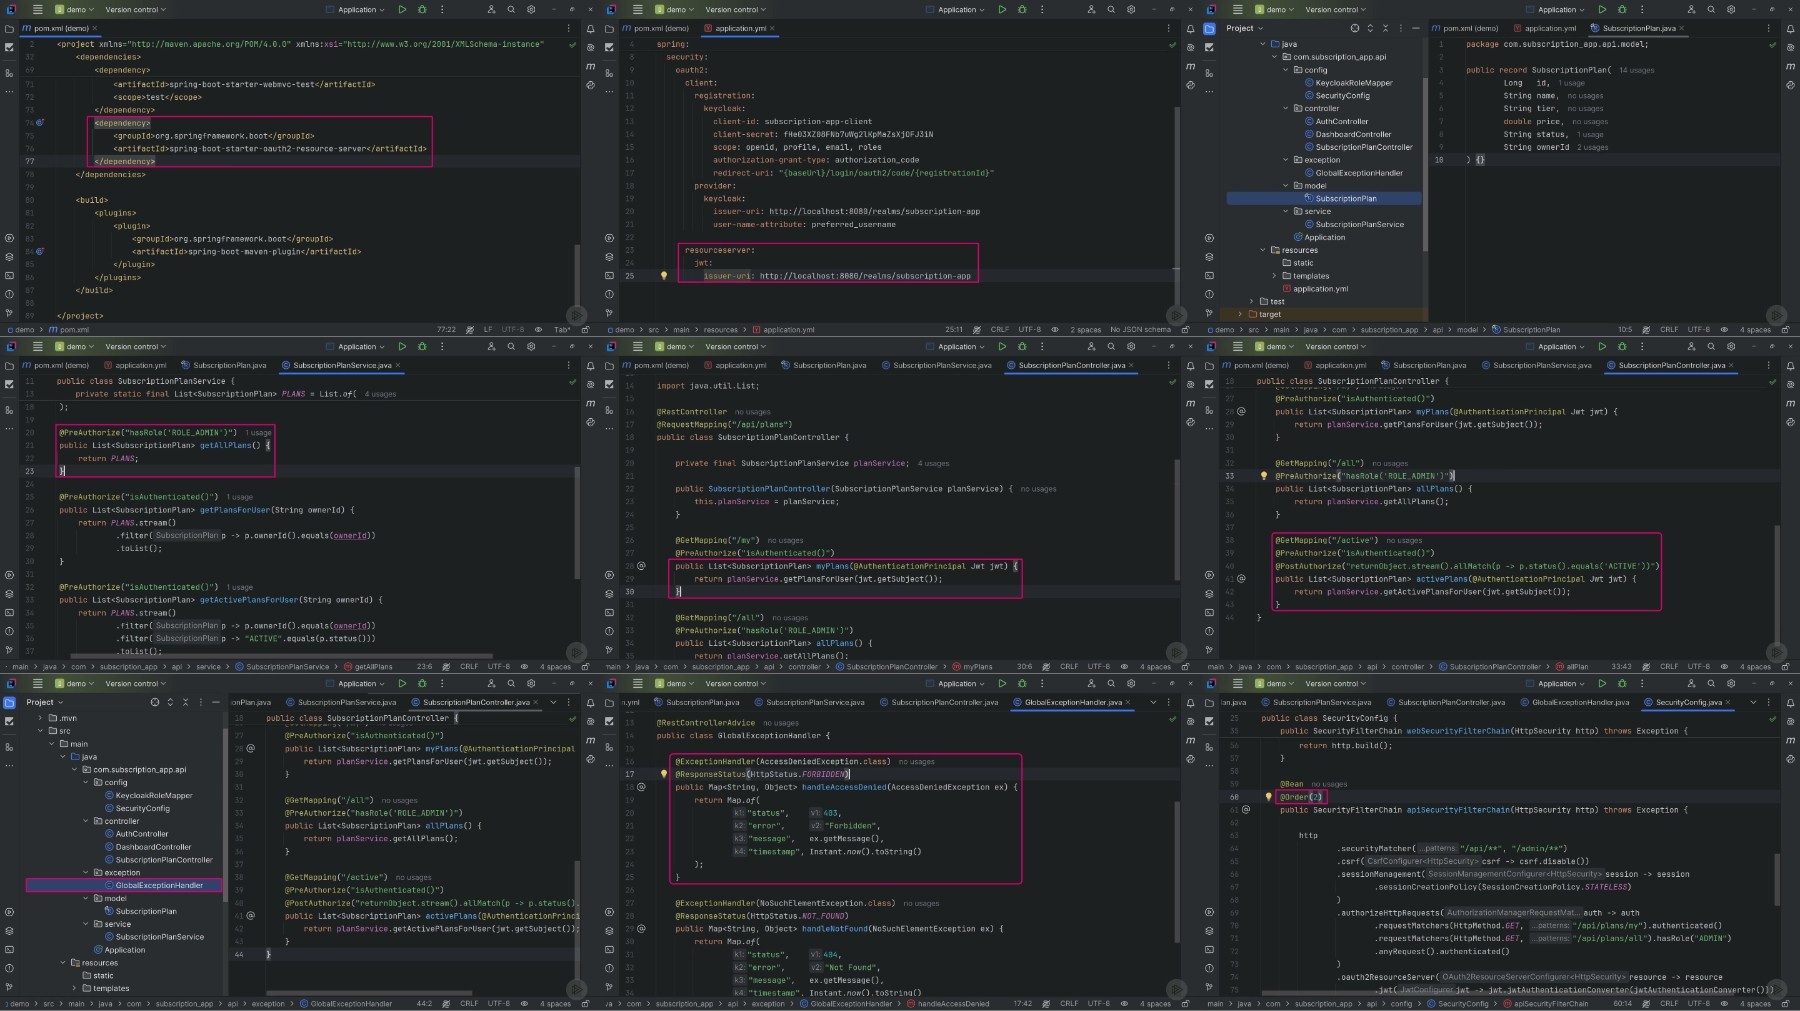This screenshot has width=1800, height=1011.
Task: Open Code With Me in SubscriptionPlanService.java editor window
Action: coord(491,346)
